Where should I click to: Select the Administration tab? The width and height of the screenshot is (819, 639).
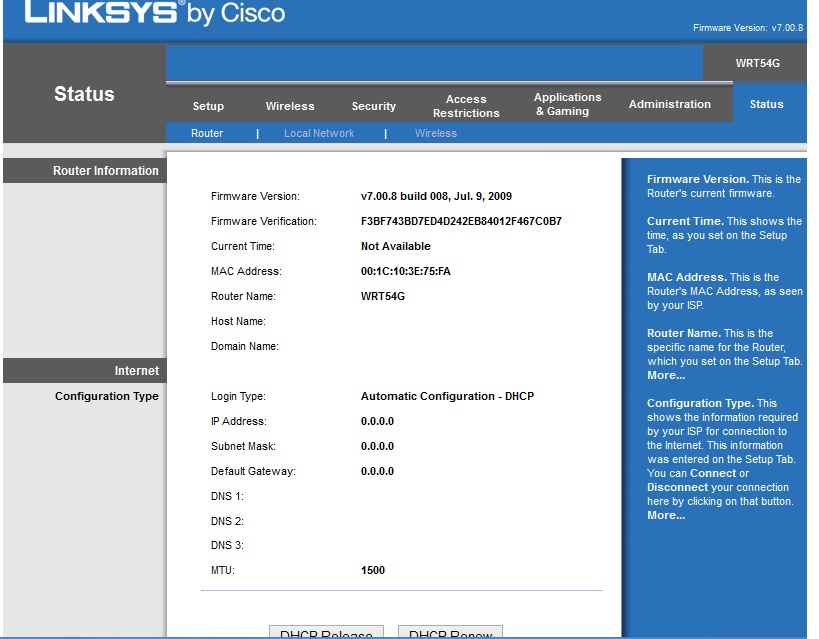click(670, 104)
